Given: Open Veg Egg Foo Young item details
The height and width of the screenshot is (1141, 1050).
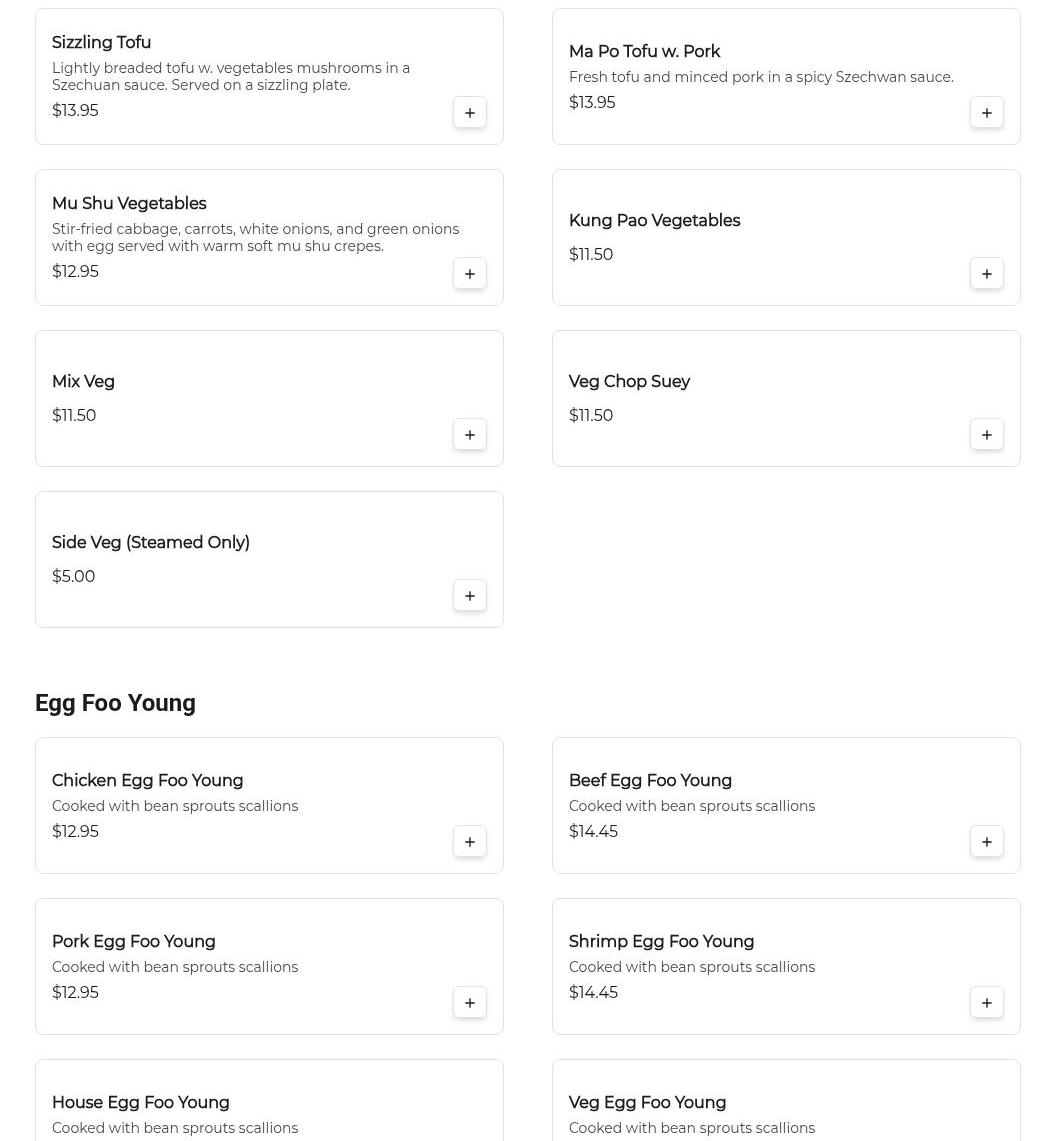Looking at the screenshot, I should coord(647,1103).
